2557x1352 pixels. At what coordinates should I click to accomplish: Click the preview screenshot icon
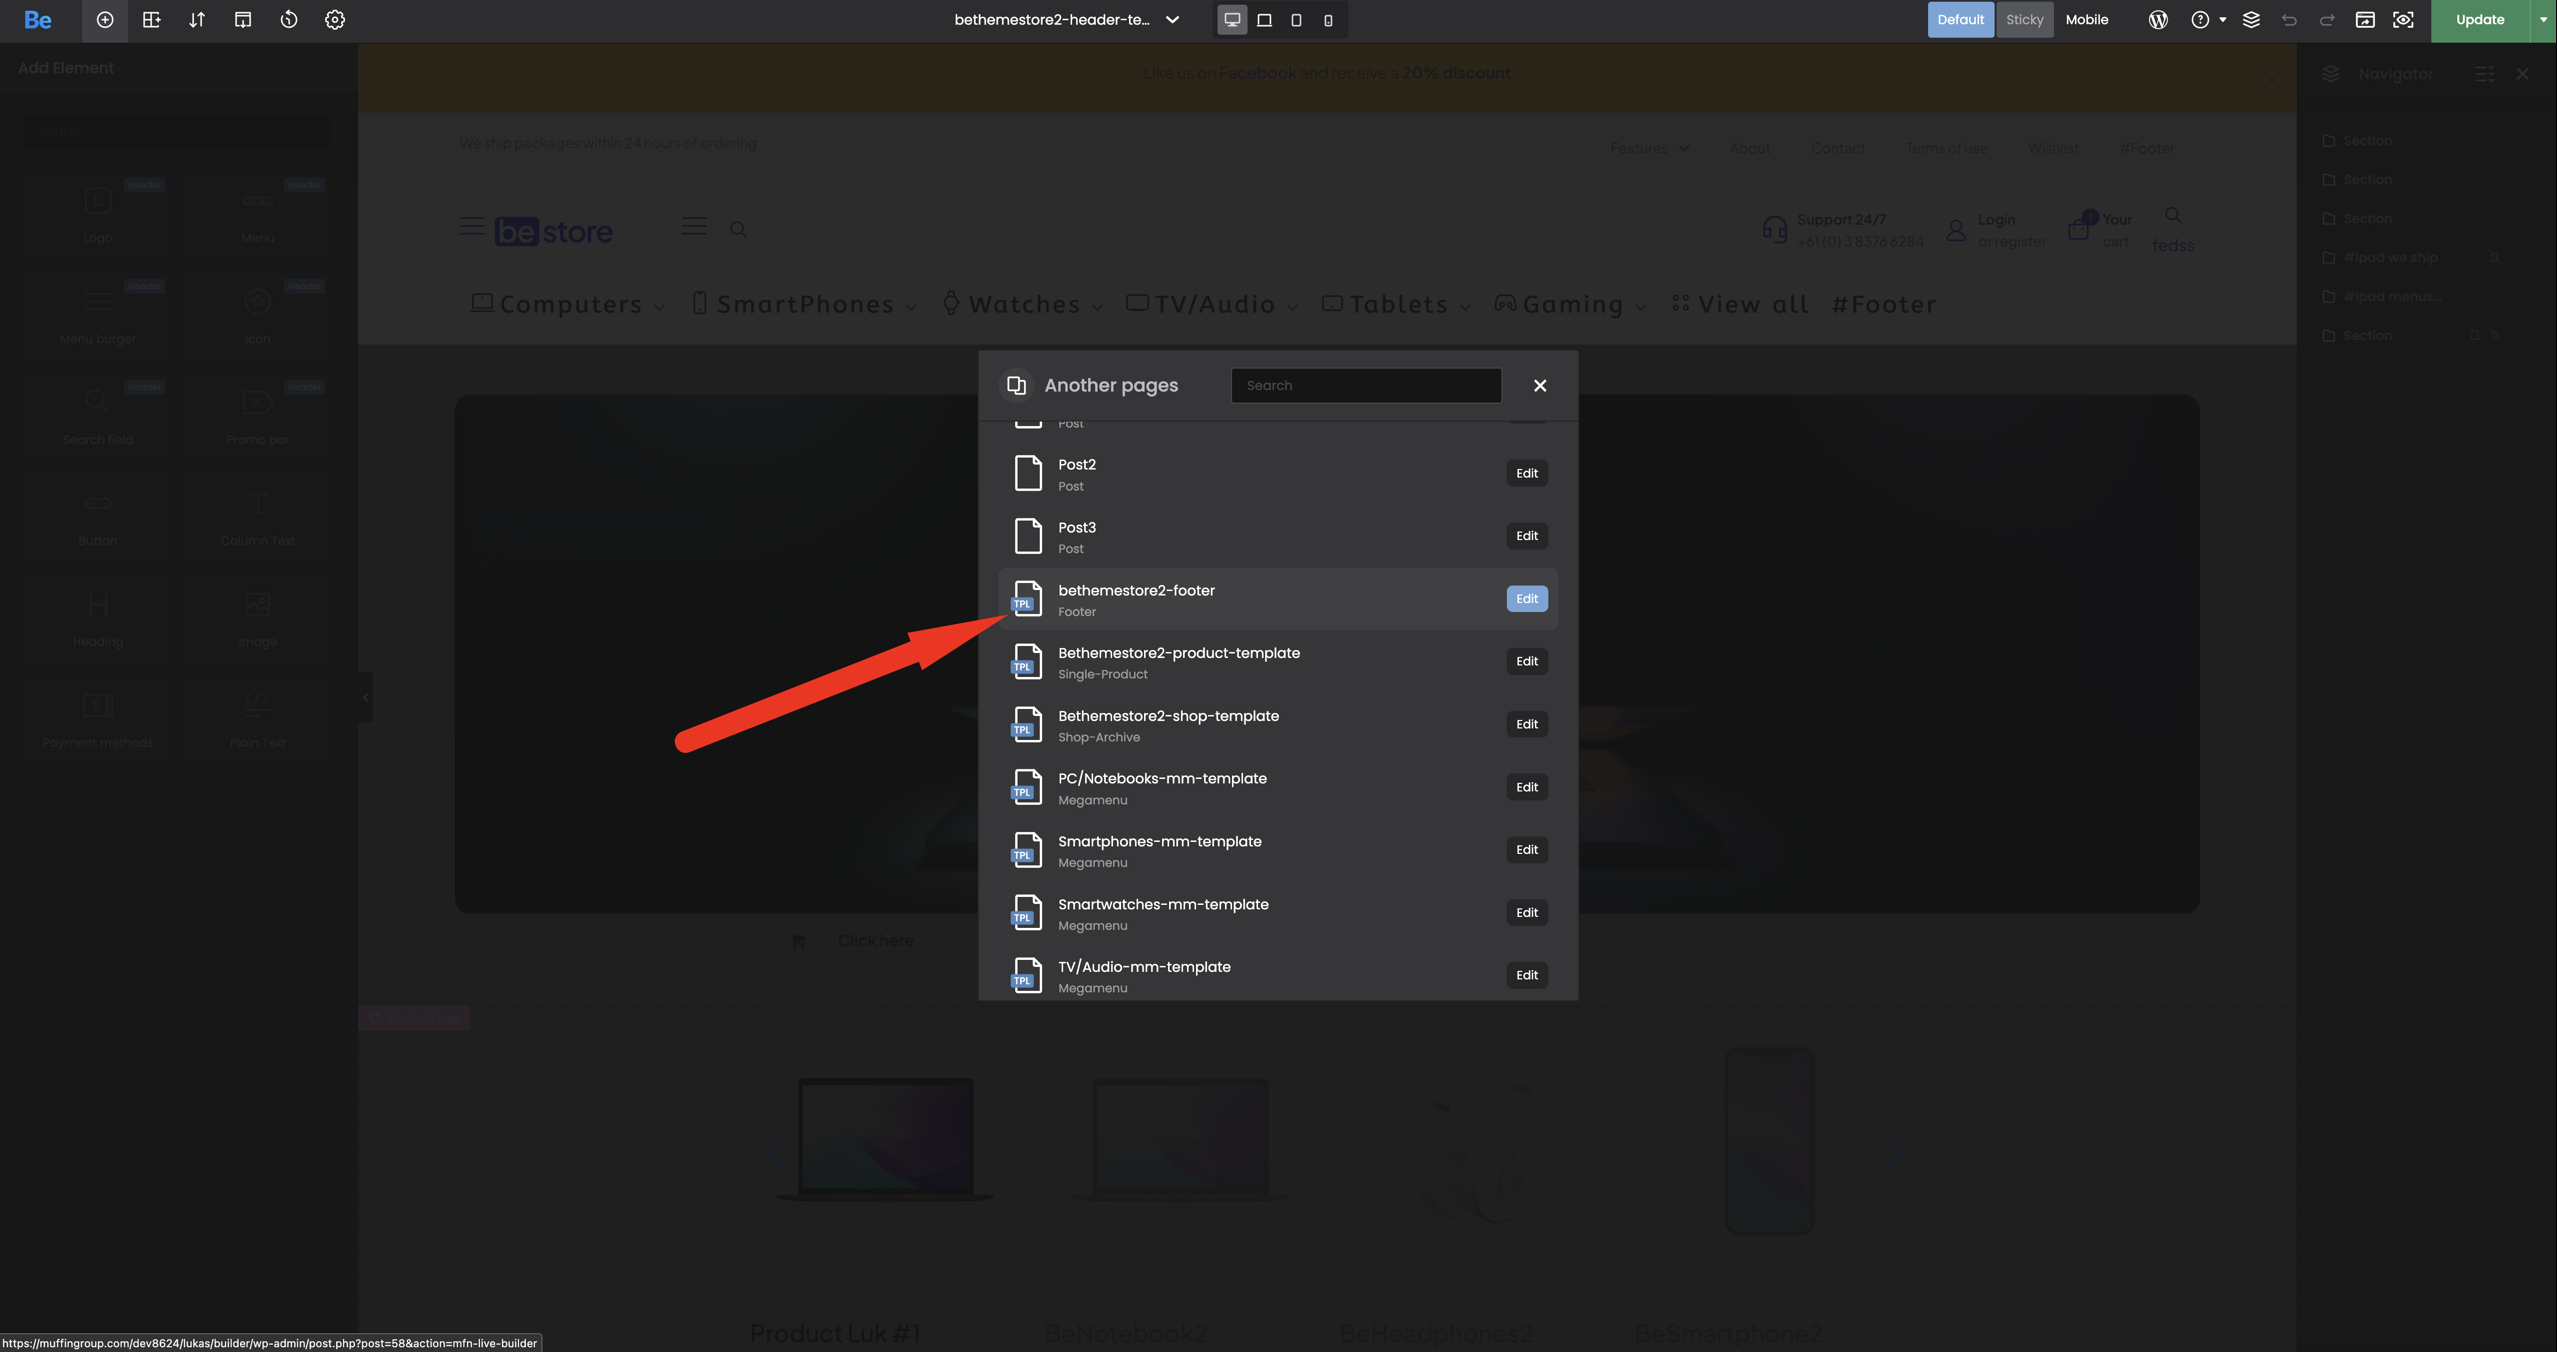coord(2402,20)
